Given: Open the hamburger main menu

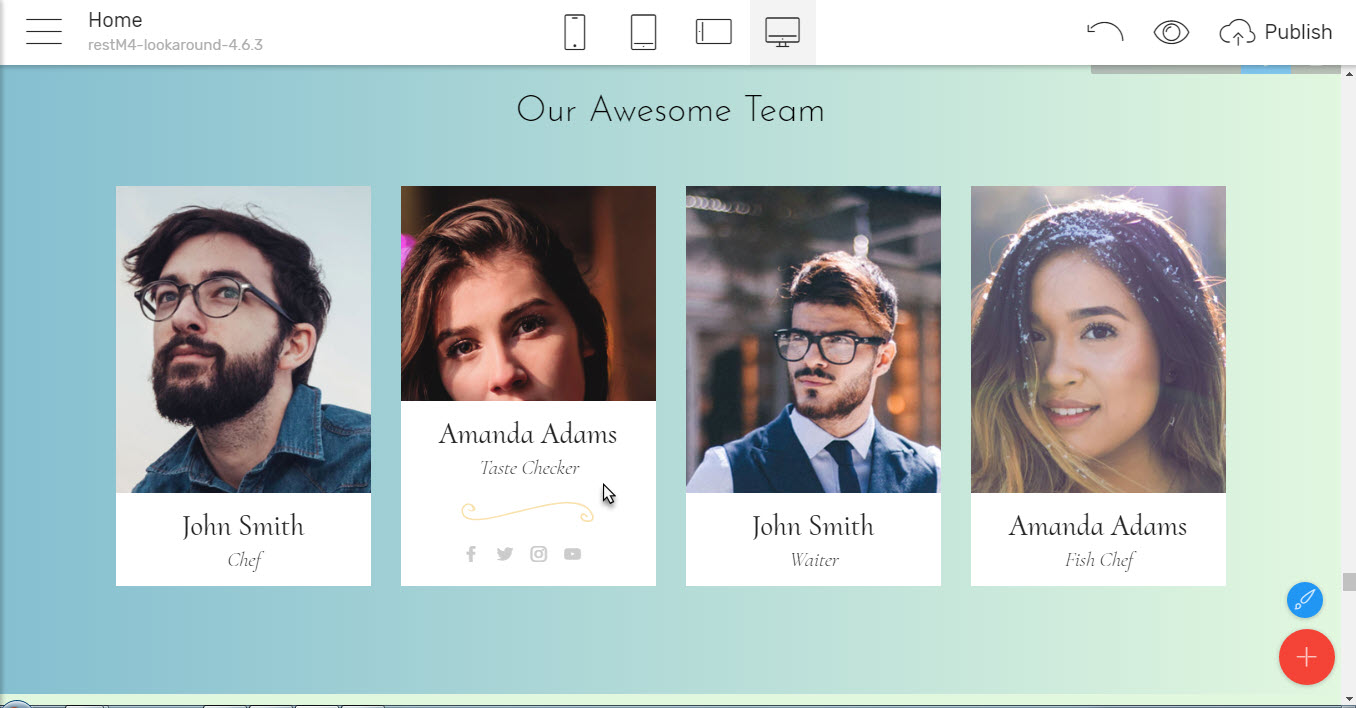Looking at the screenshot, I should click(44, 32).
